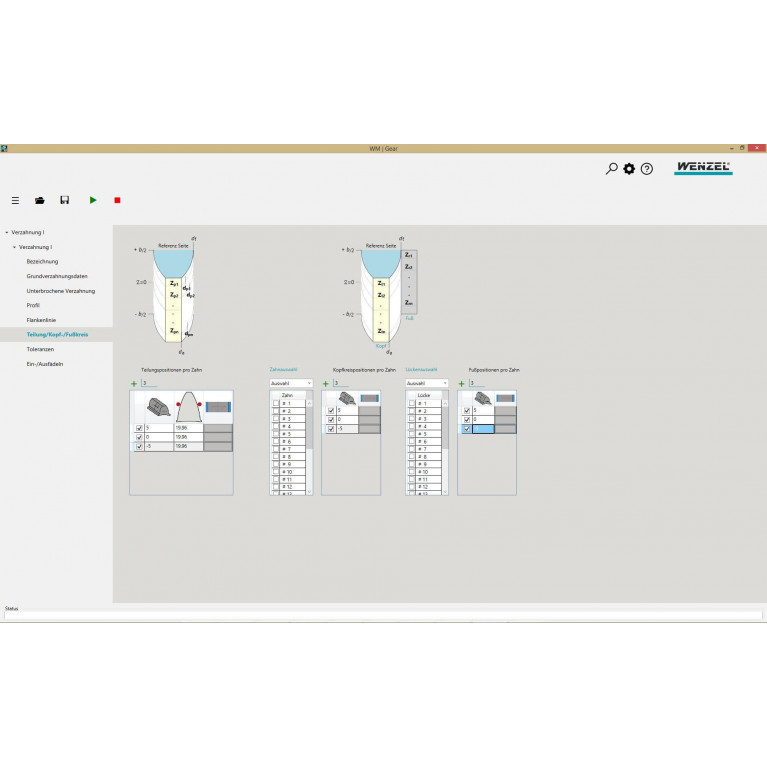Uncheck Teilungspositionen row with value 0
The height and width of the screenshot is (767, 767).
[x=139, y=437]
